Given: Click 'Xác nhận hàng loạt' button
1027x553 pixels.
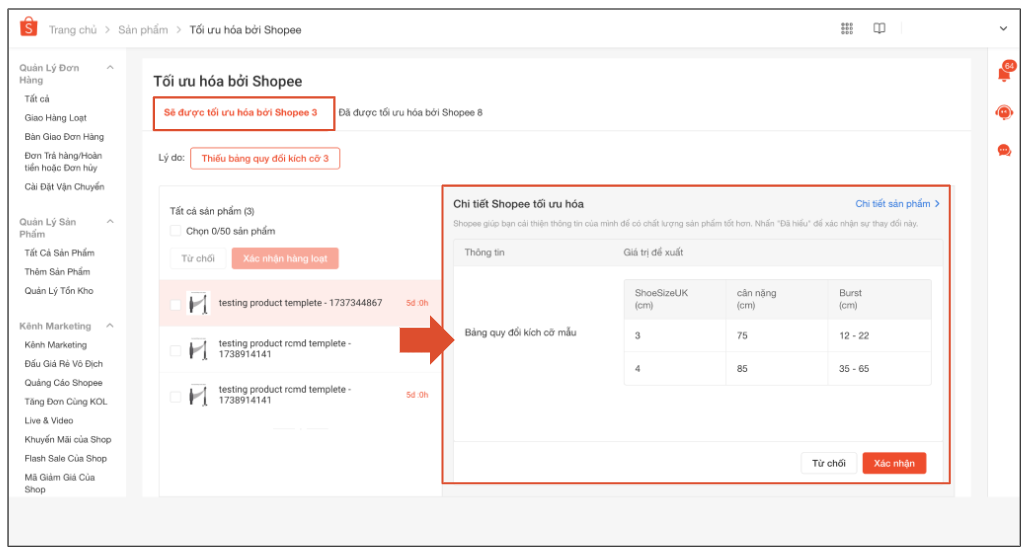Looking at the screenshot, I should click(x=285, y=258).
